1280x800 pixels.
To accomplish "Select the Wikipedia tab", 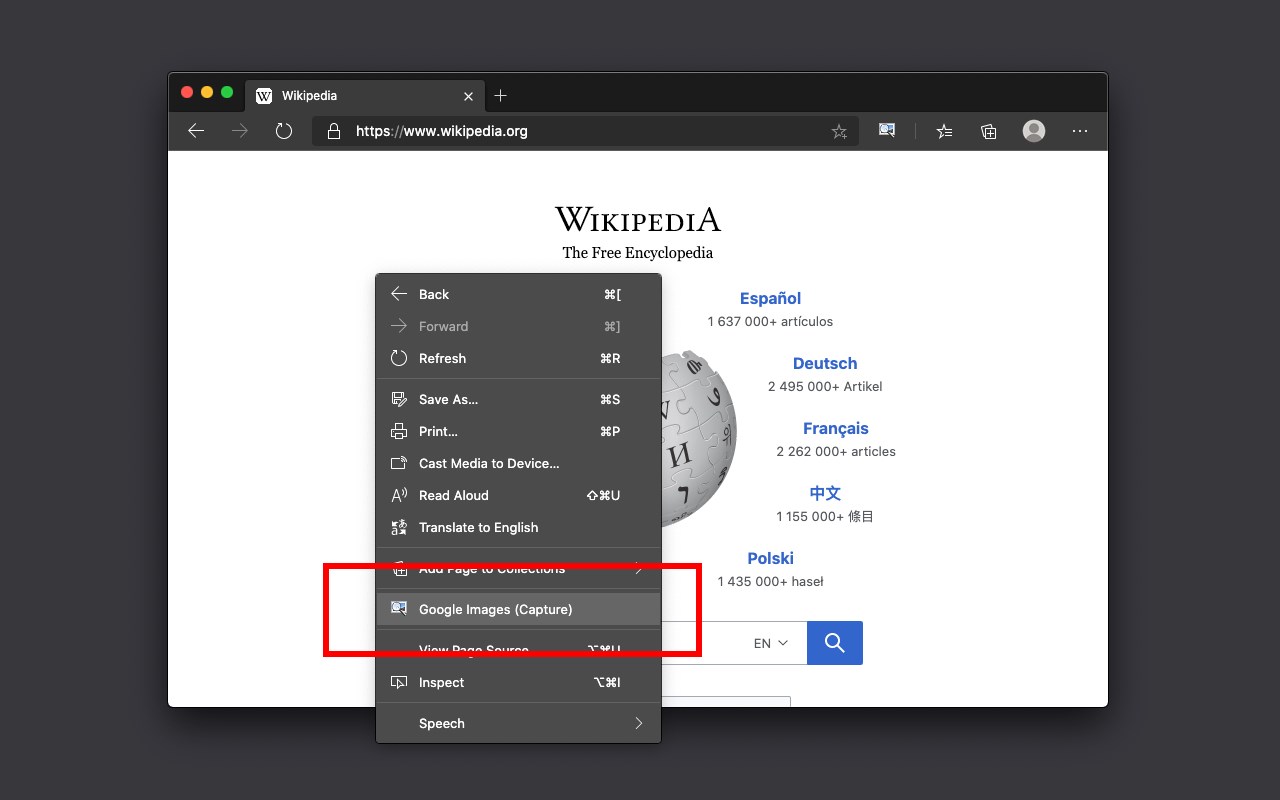I will pyautogui.click(x=366, y=96).
